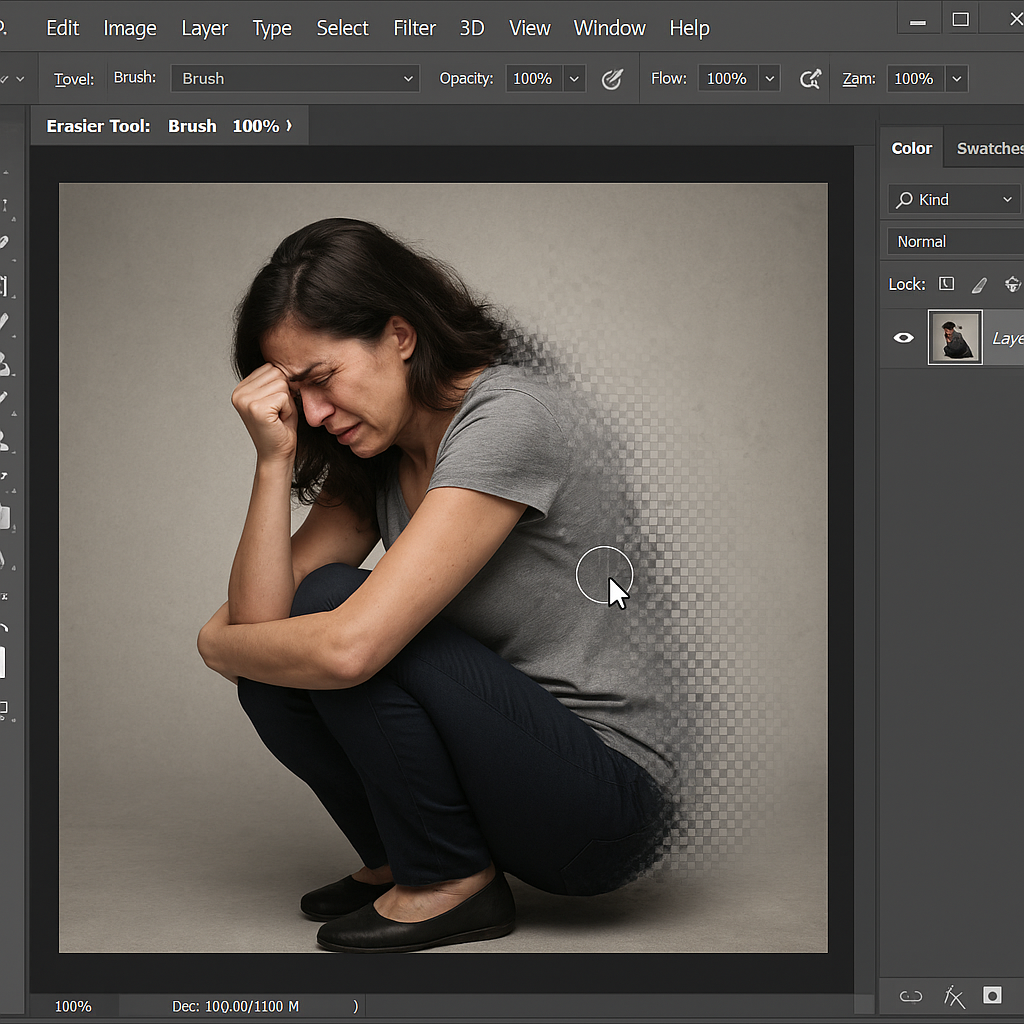Open the fx layer style menu
1024x1024 pixels.
pos(954,996)
